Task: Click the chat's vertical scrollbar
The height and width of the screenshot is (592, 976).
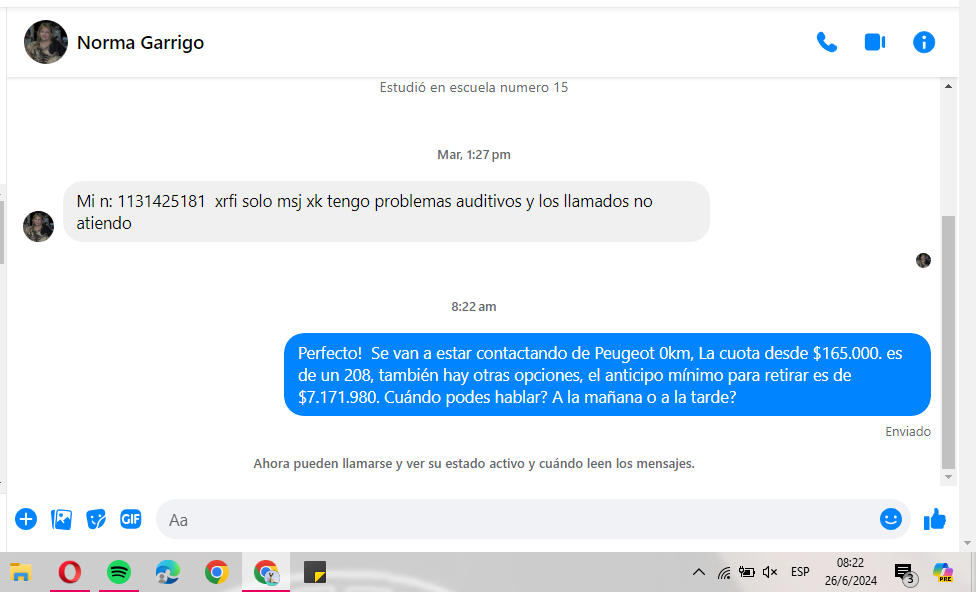Action: point(949,340)
